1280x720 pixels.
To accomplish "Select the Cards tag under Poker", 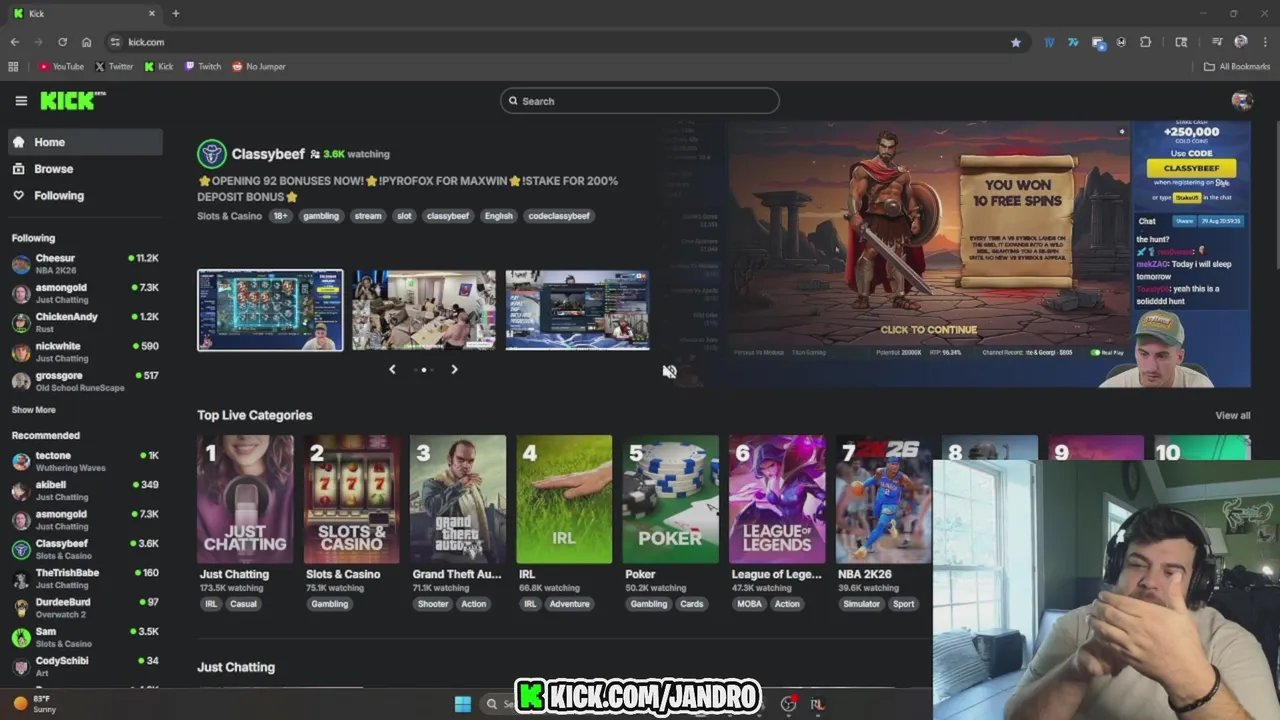I will click(x=692, y=604).
